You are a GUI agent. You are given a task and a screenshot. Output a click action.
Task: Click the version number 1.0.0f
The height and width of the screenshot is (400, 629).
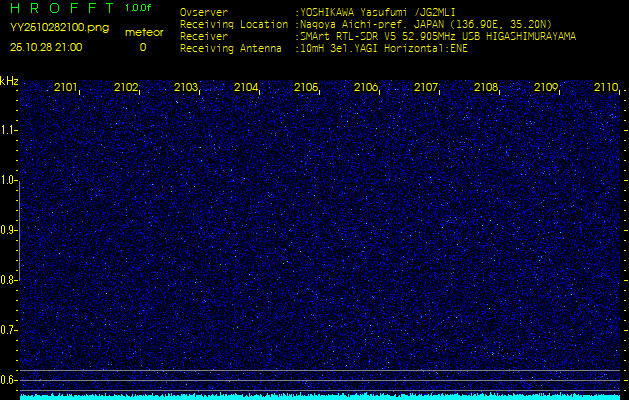click(139, 8)
